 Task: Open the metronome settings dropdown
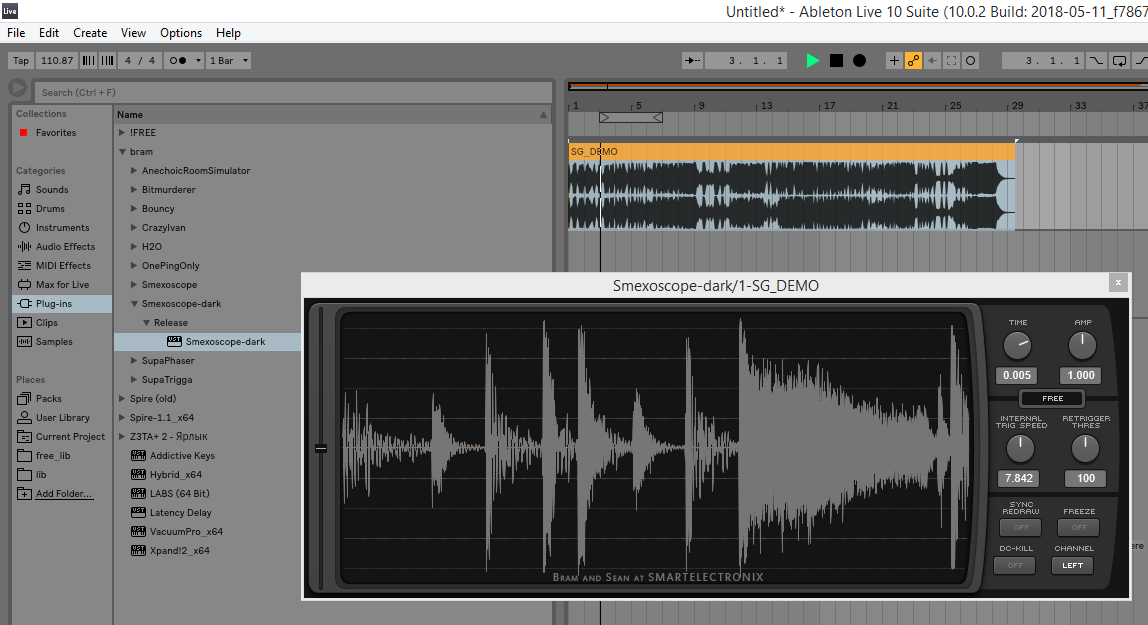[198, 61]
